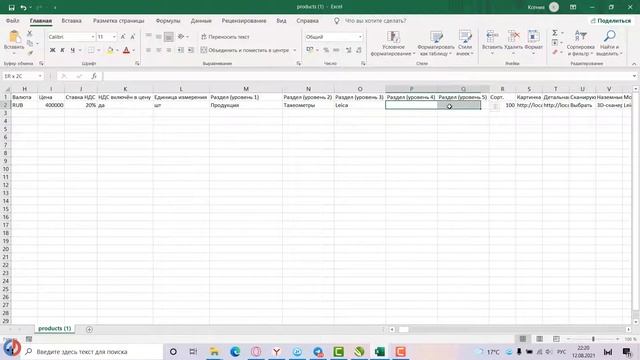Collapse the ribbon with caret
The height and width of the screenshot is (360, 640).
(x=634, y=64)
